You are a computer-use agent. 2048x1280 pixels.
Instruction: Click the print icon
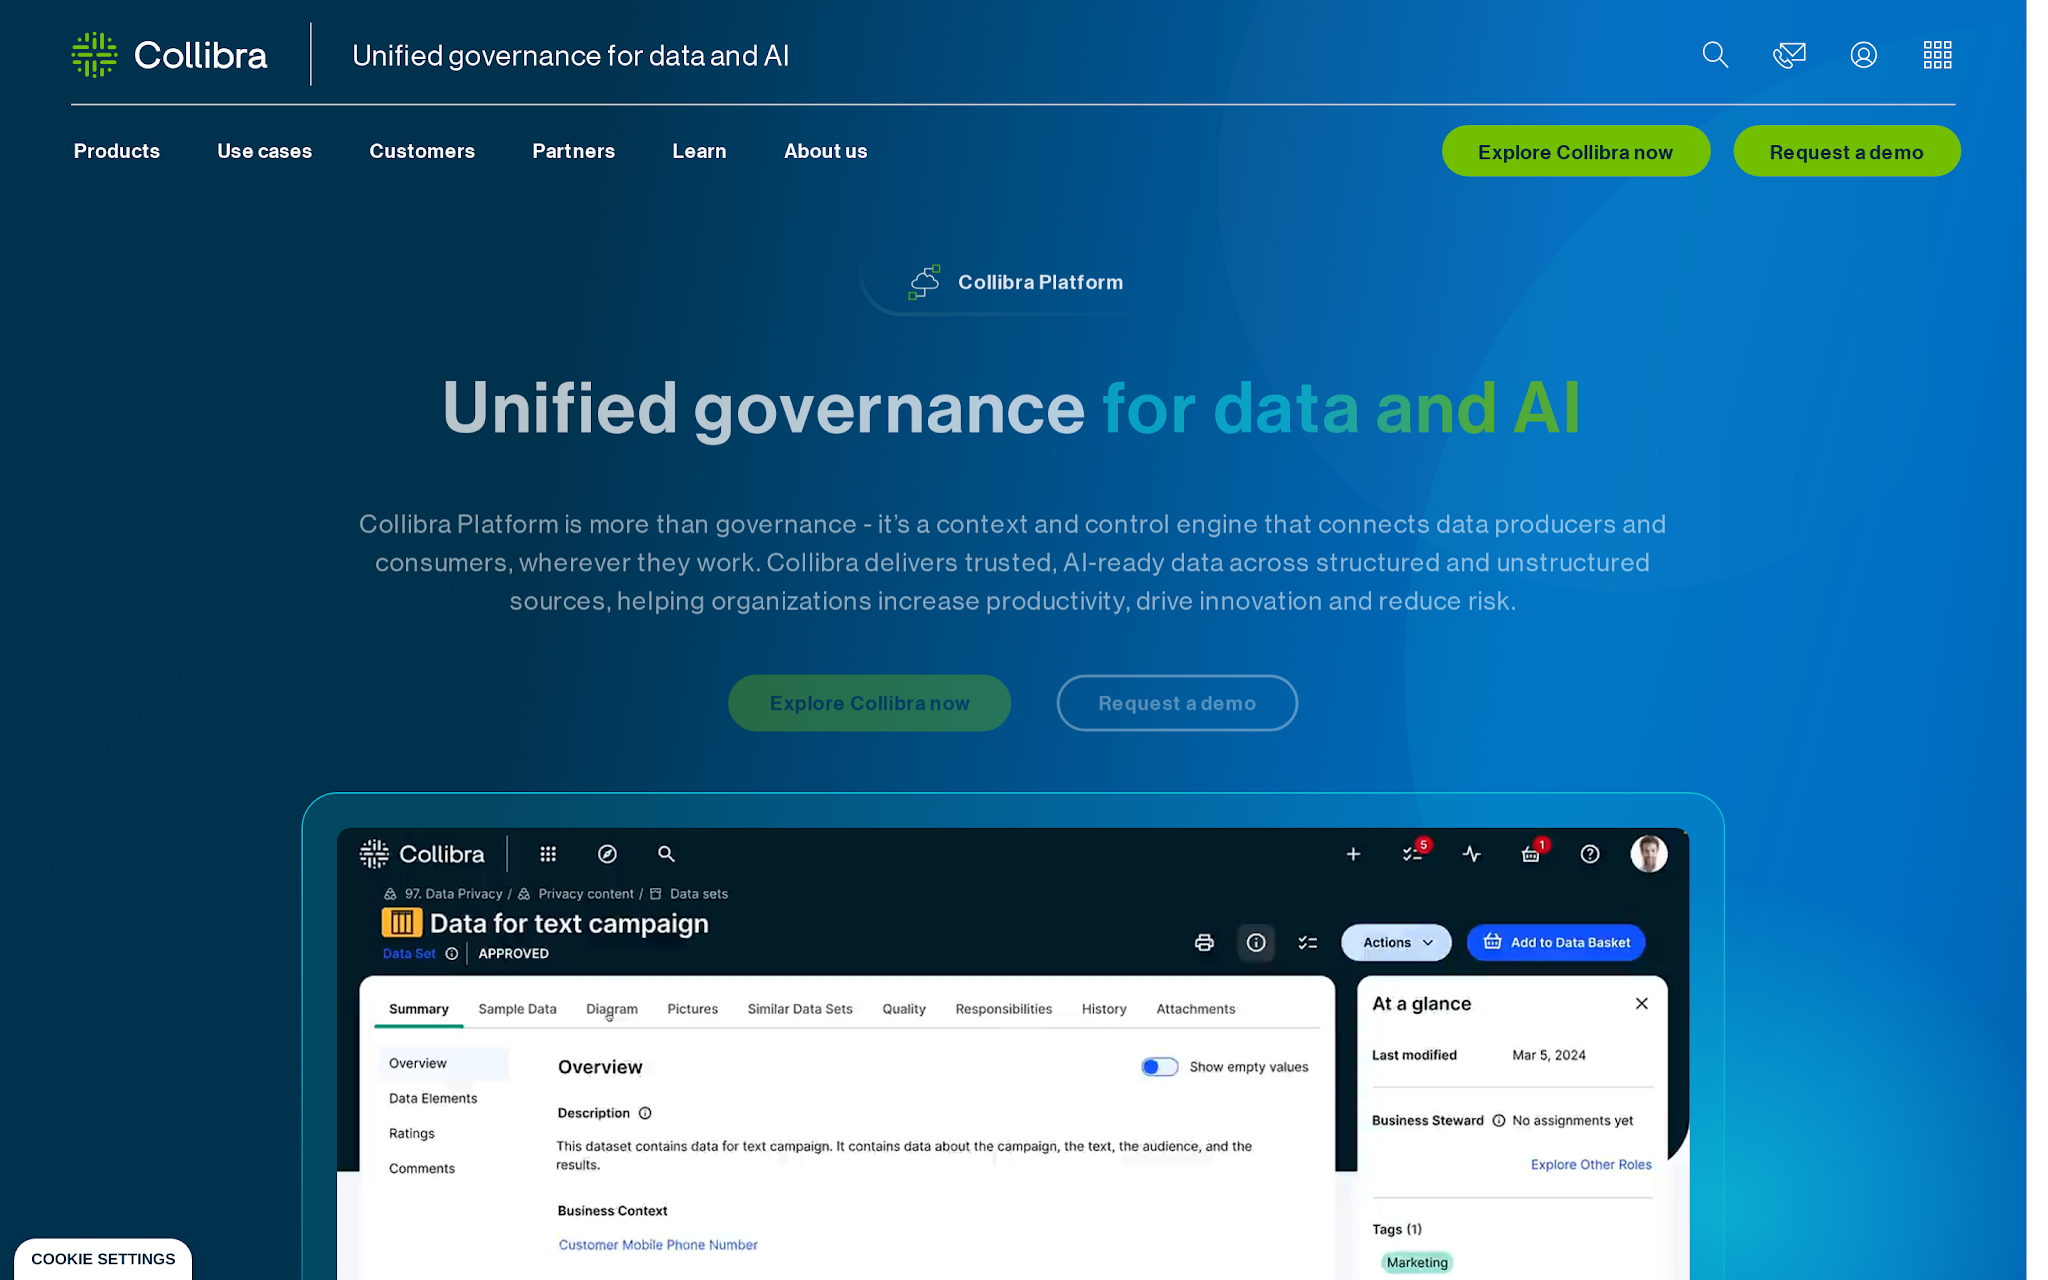click(x=1204, y=942)
